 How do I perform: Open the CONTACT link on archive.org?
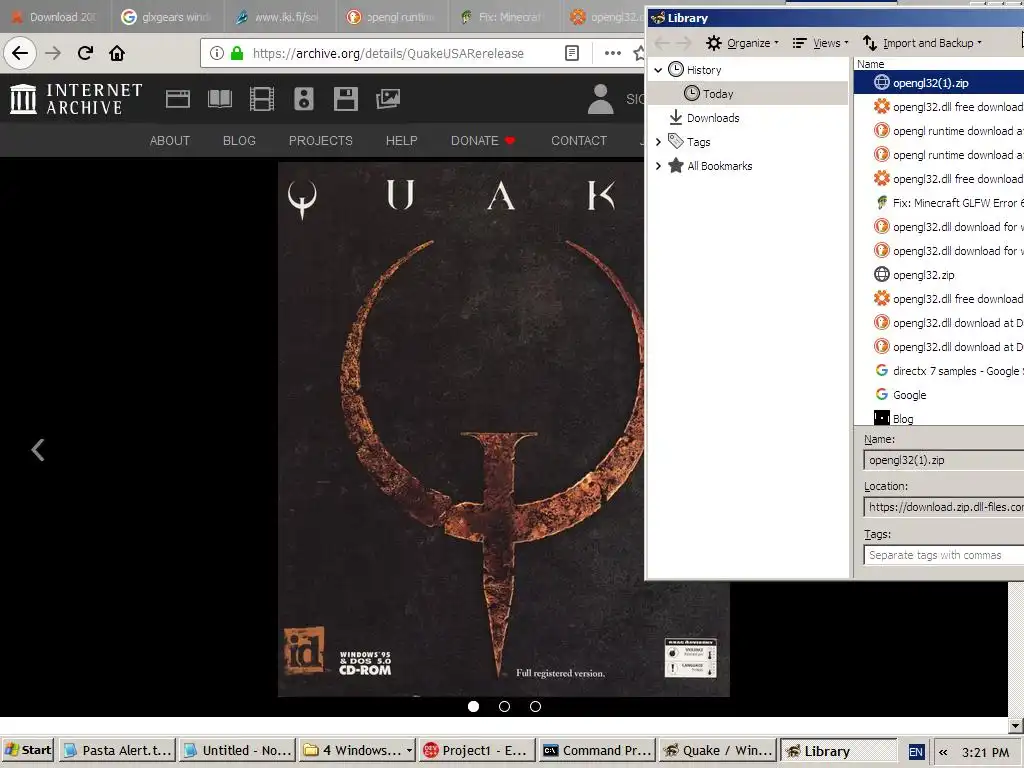click(x=579, y=140)
